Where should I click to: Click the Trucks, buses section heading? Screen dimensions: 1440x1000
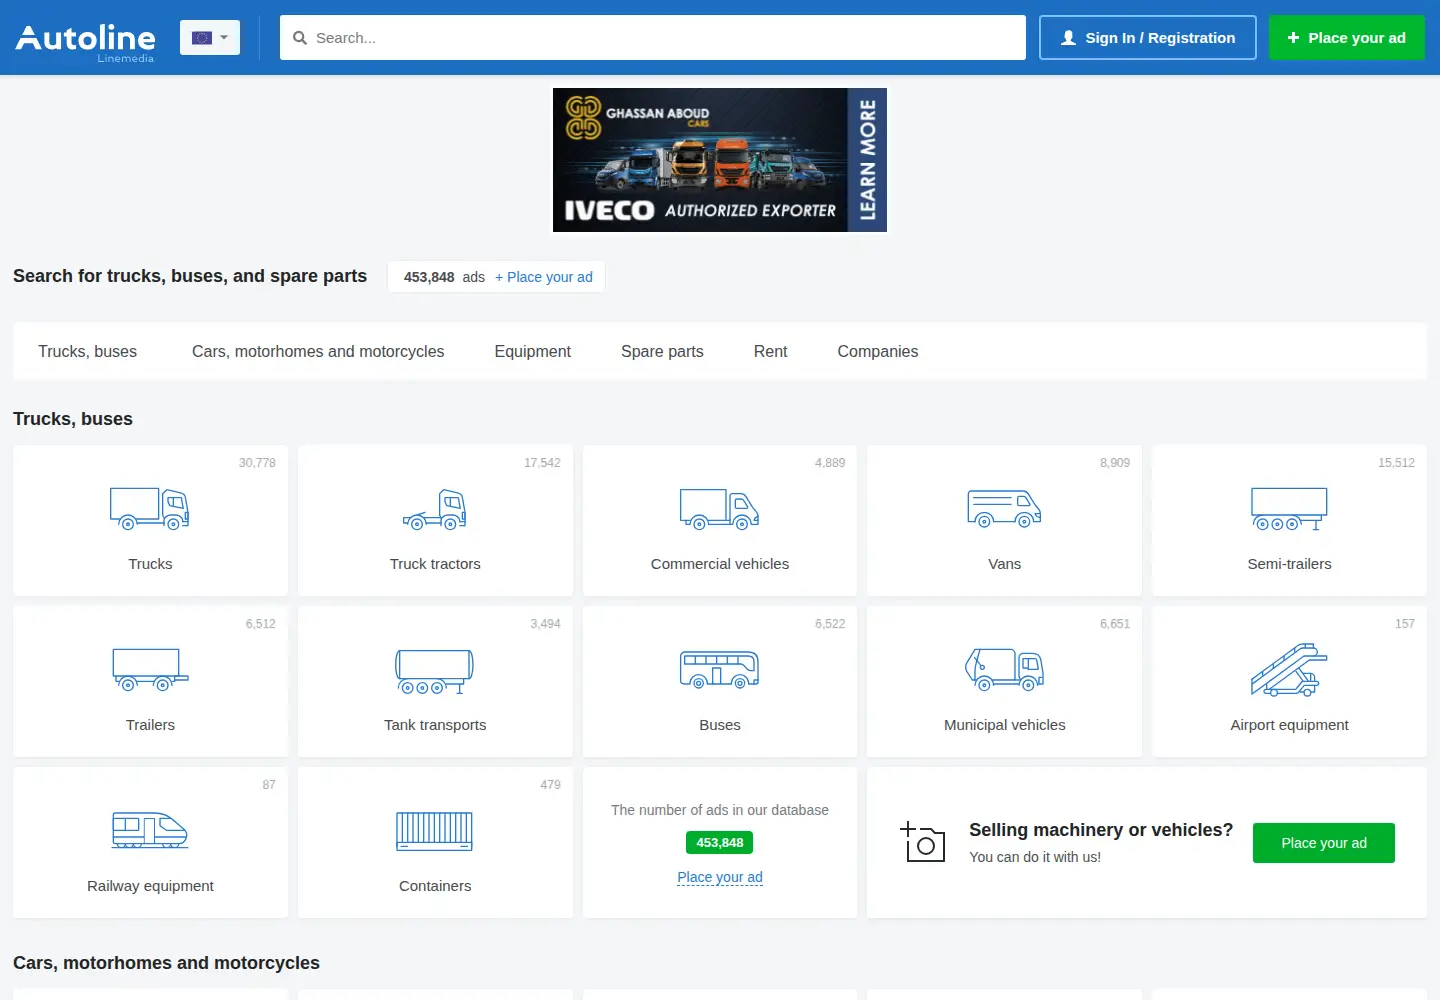73,419
